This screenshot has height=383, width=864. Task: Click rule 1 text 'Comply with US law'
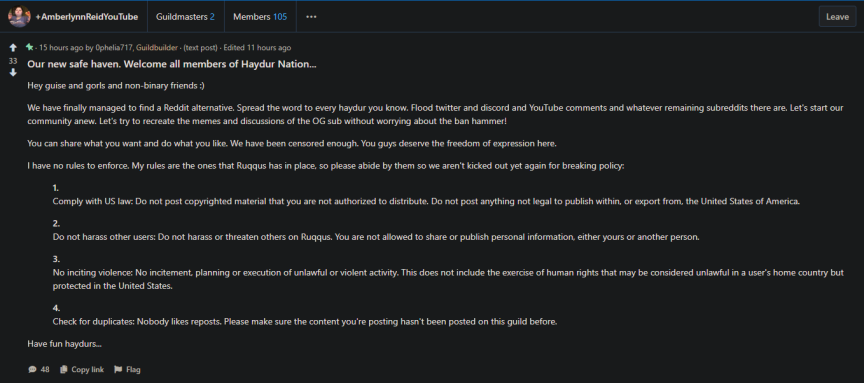tap(426, 201)
